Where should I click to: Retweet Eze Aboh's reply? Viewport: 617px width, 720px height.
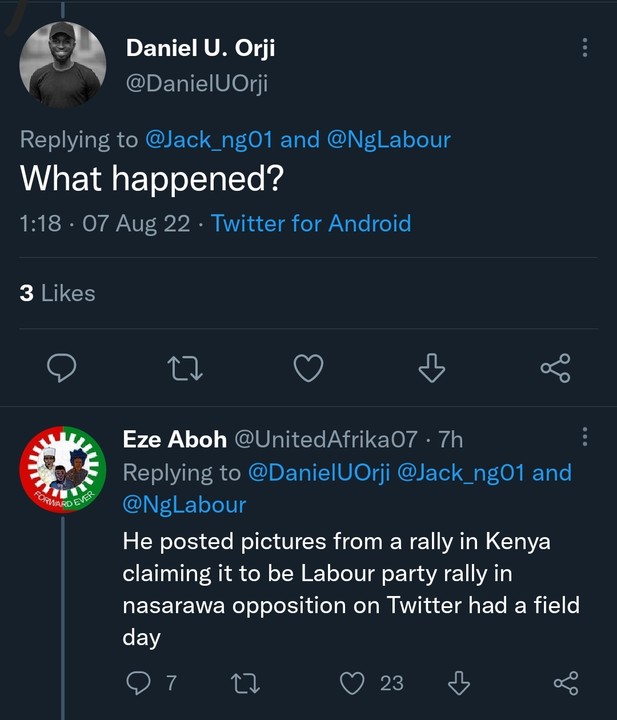point(243,683)
